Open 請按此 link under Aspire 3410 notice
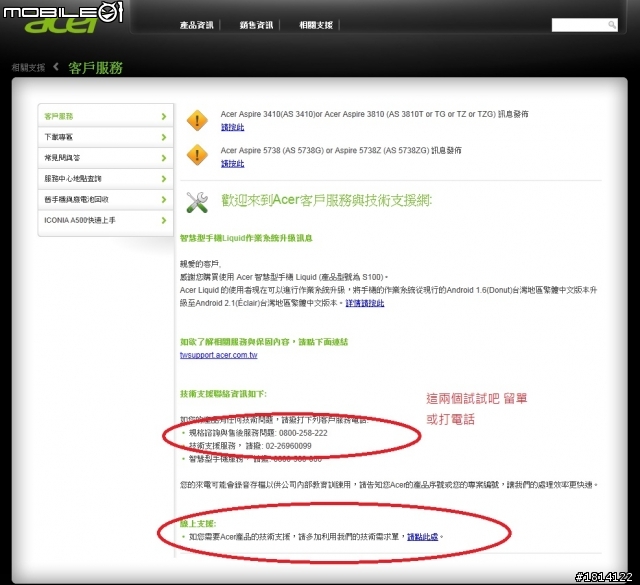Viewport: 640px width, 585px height. 232,127
